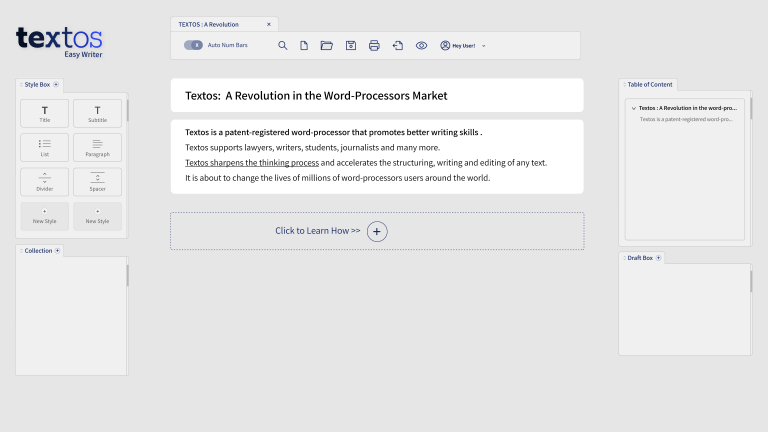
Task: Click the bold 'Textos is a patent-registered' line
Action: 334,132
